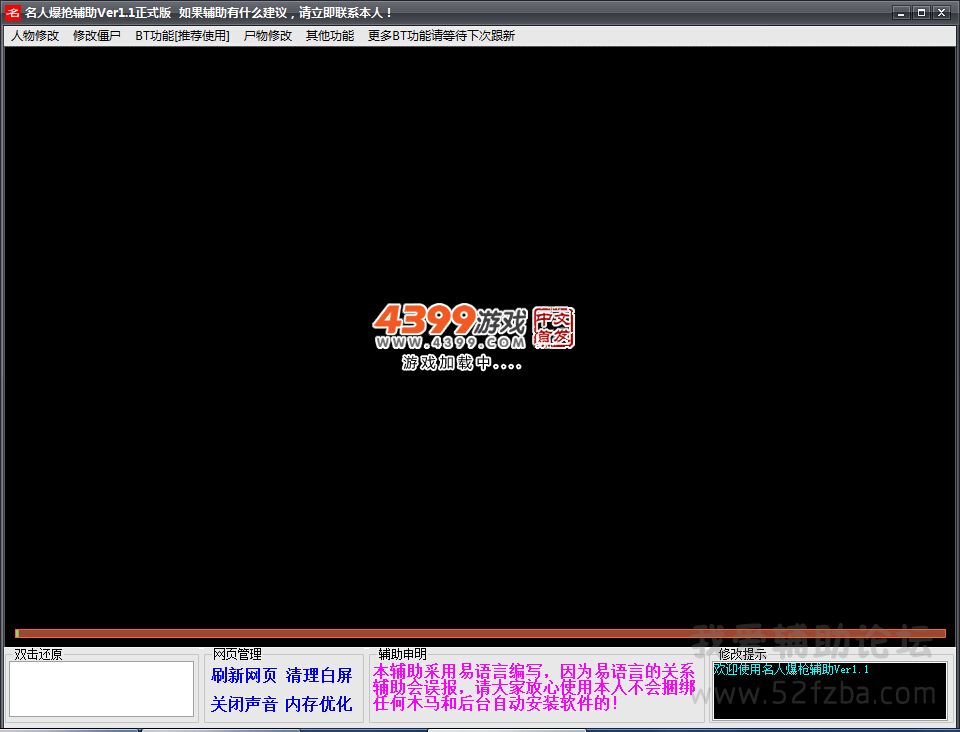Open the BT功能[推荐使用] menu
The image size is (960, 732).
[182, 36]
